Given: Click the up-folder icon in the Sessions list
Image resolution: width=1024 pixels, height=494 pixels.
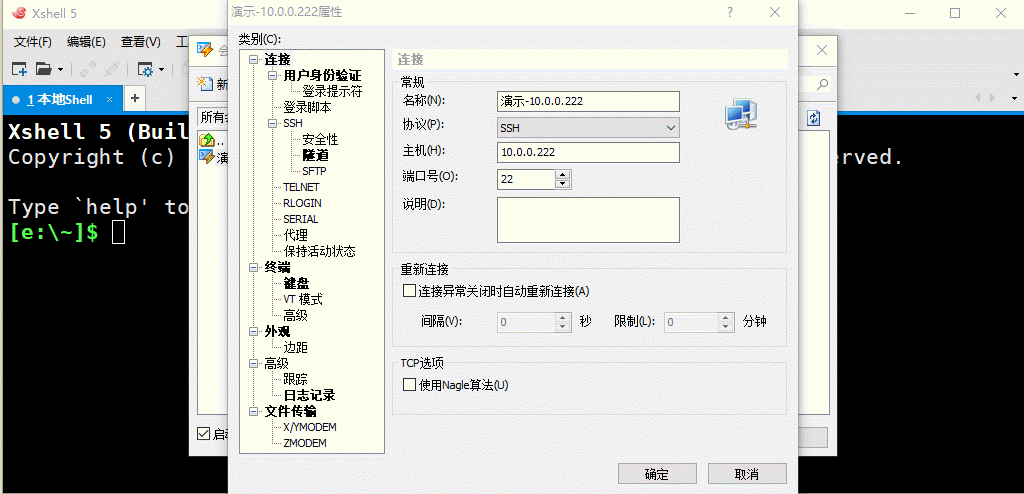Looking at the screenshot, I should tap(206, 140).
